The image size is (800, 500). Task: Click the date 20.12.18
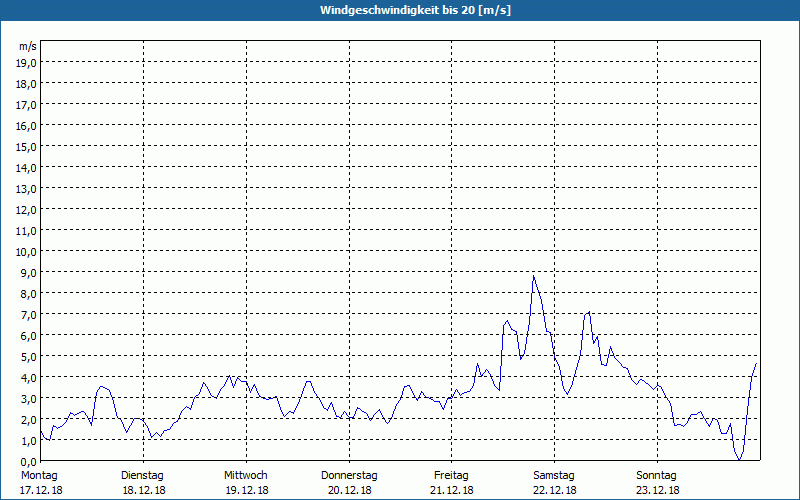pos(349,490)
